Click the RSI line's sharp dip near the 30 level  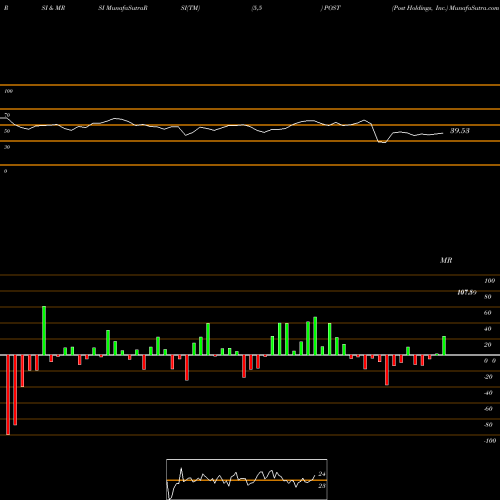point(382,141)
